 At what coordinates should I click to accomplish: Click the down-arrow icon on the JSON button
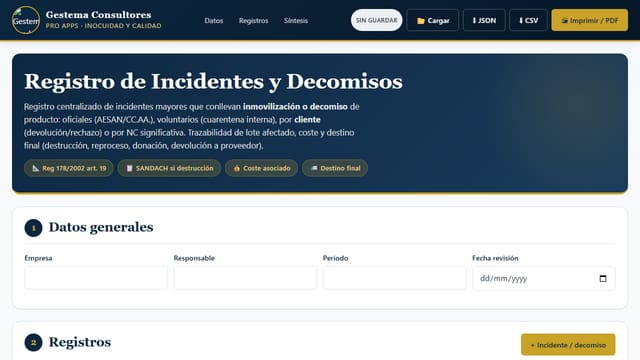click(x=474, y=20)
